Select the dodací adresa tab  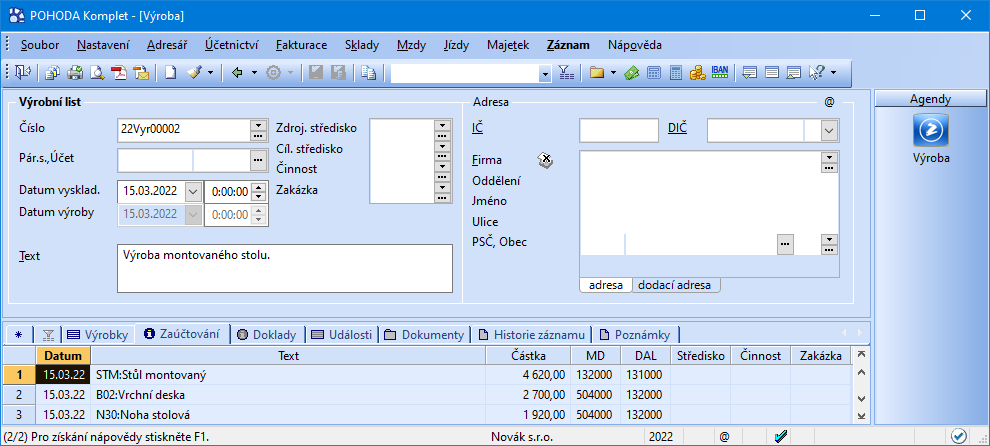[674, 285]
